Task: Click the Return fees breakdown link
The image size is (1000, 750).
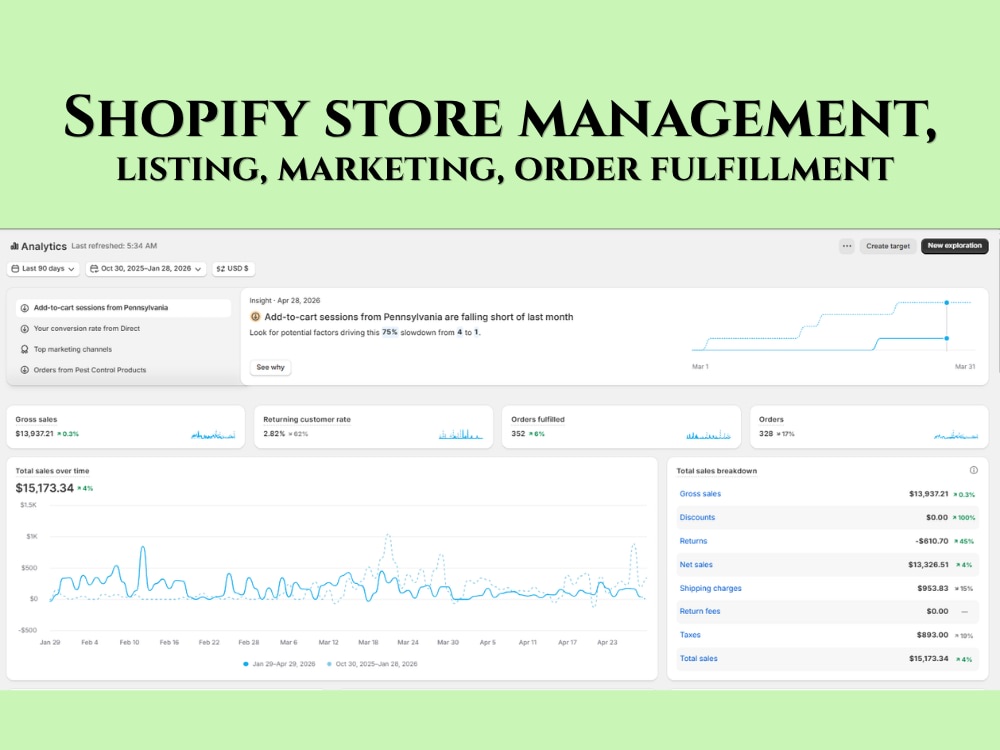Action: (x=700, y=611)
